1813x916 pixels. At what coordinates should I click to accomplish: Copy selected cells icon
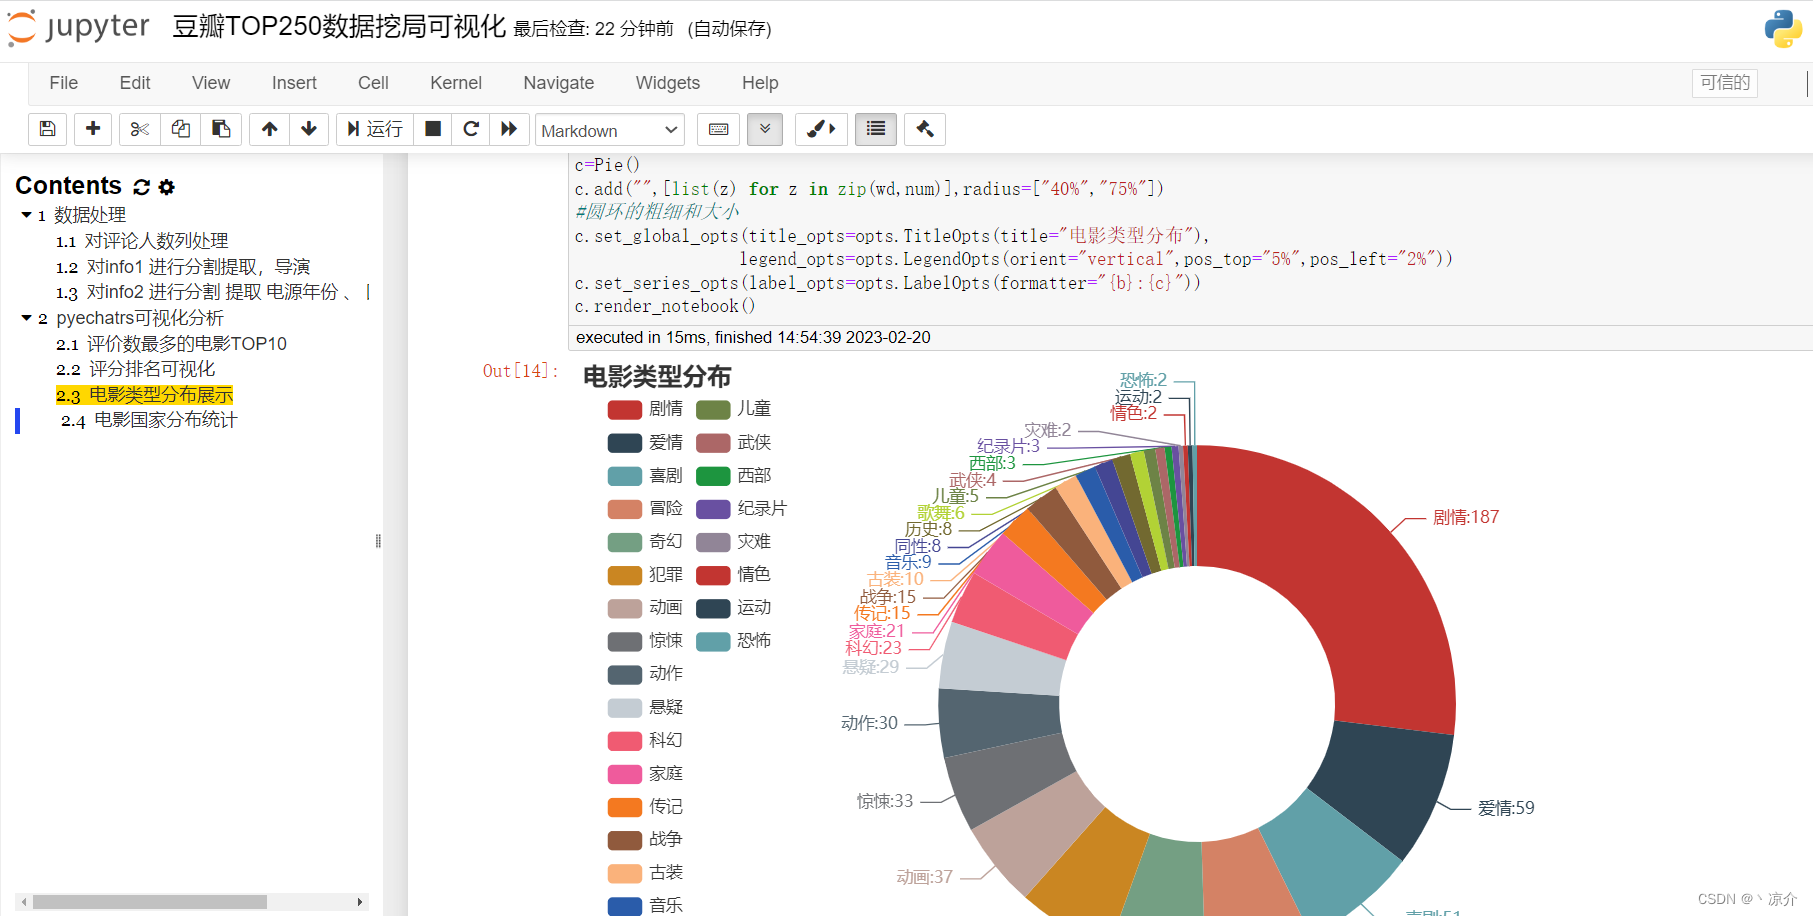181,129
